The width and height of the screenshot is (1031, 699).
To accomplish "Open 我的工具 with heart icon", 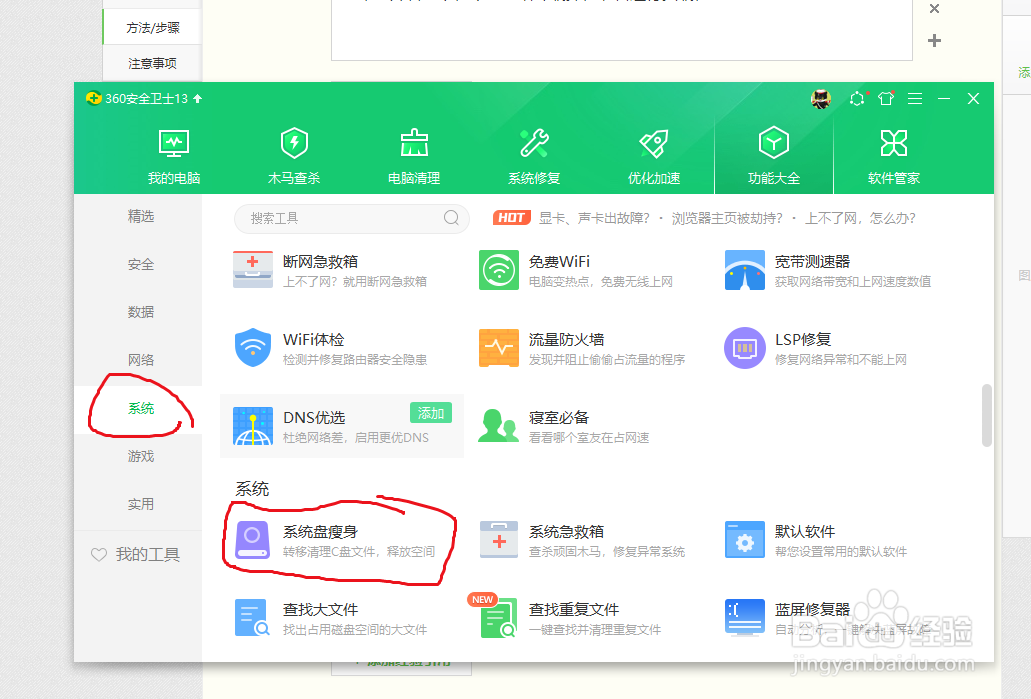I will pos(135,554).
